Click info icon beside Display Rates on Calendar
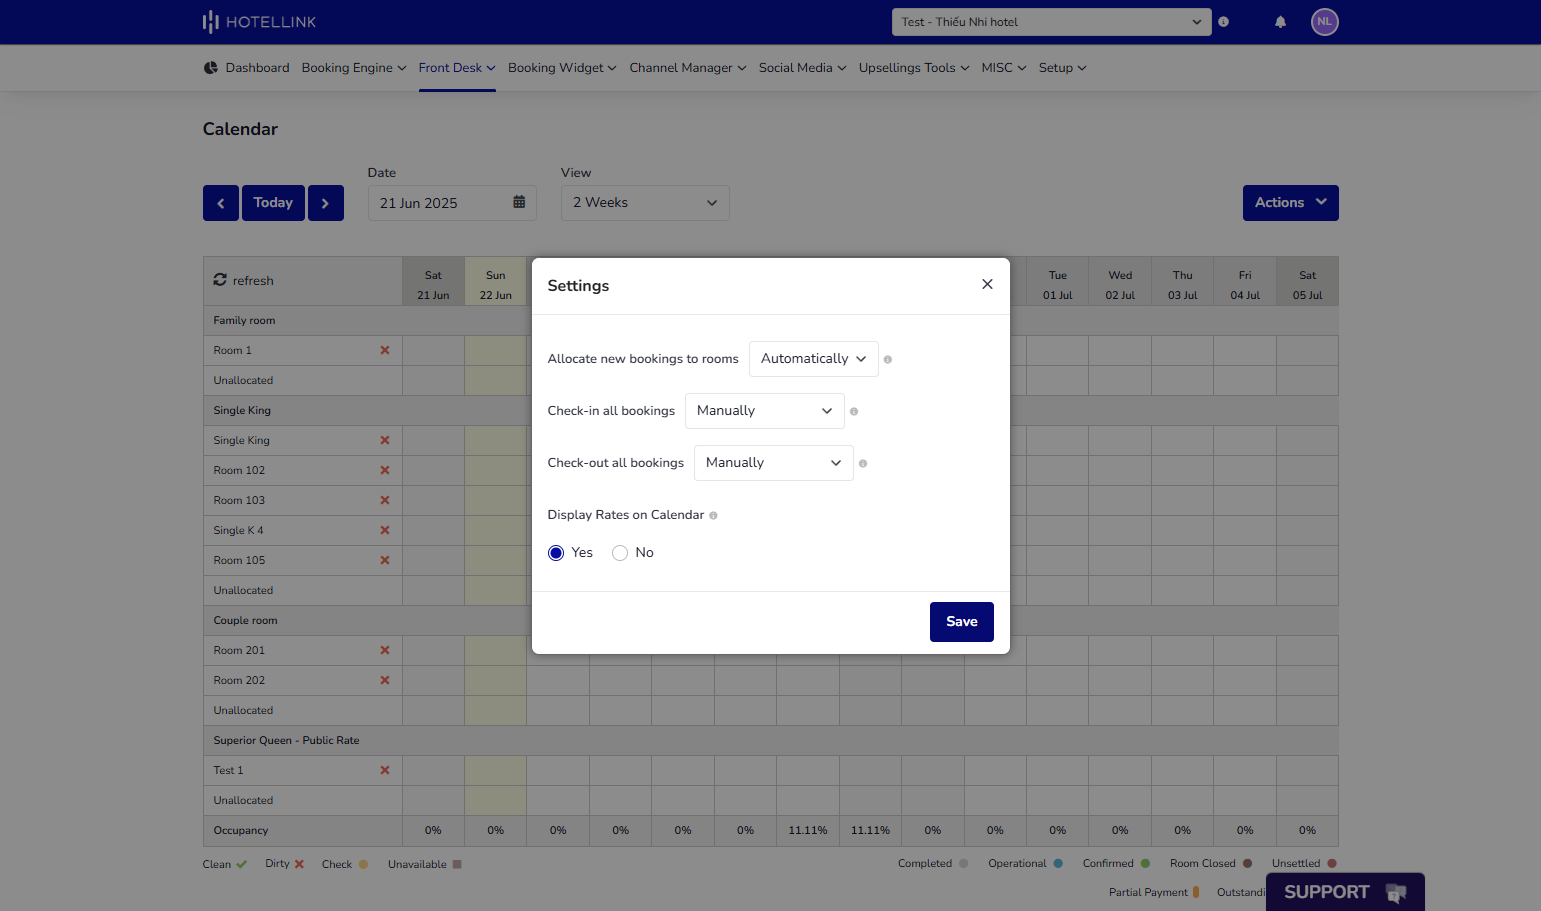 [x=713, y=516]
